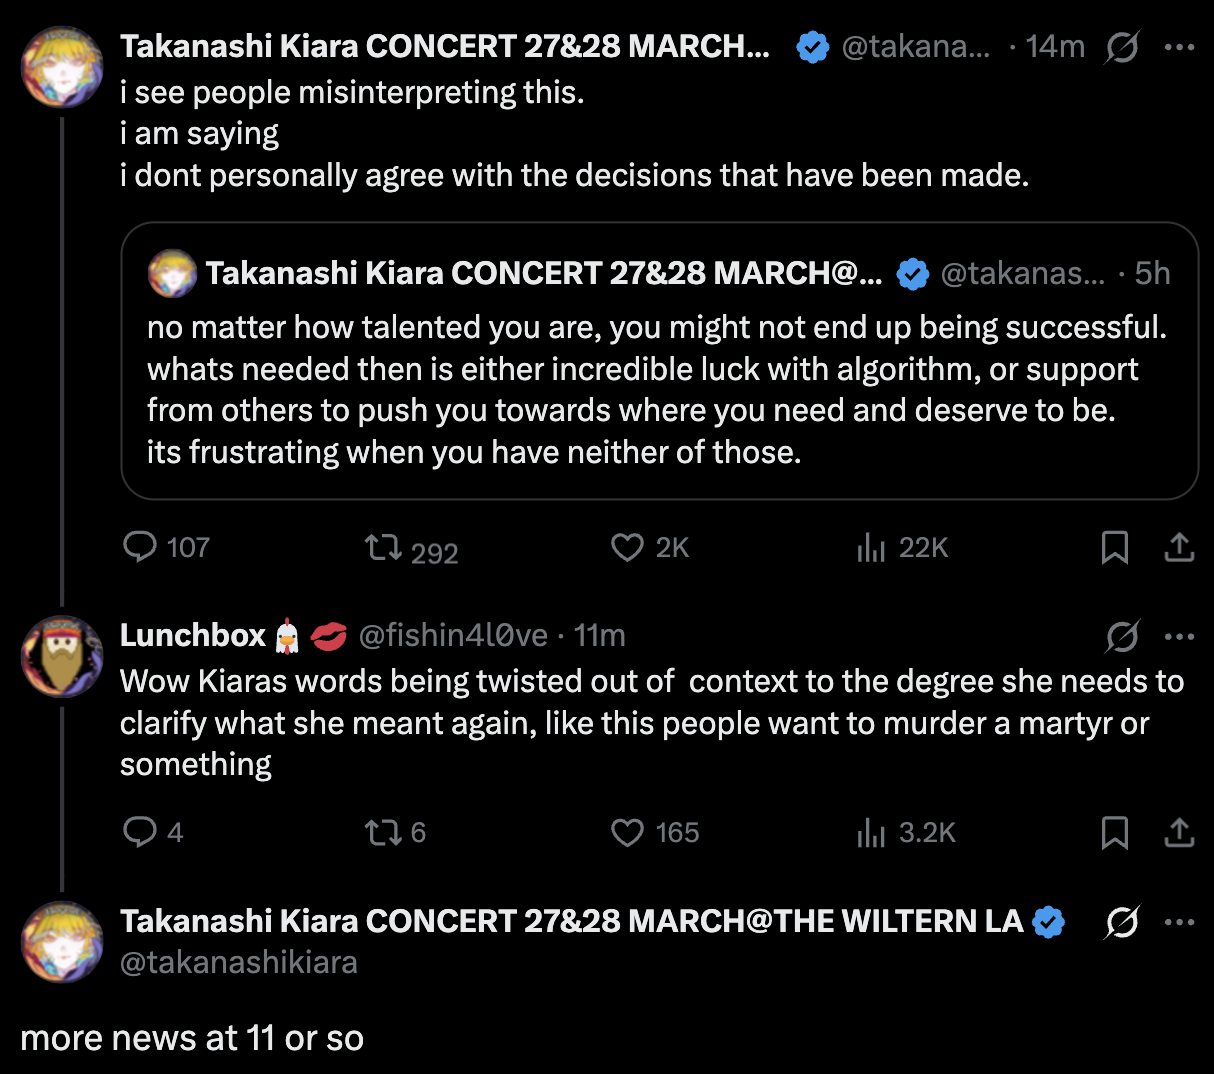Open more options on bottom Kiara tweet
The height and width of the screenshot is (1074, 1214).
pyautogui.click(x=1180, y=922)
